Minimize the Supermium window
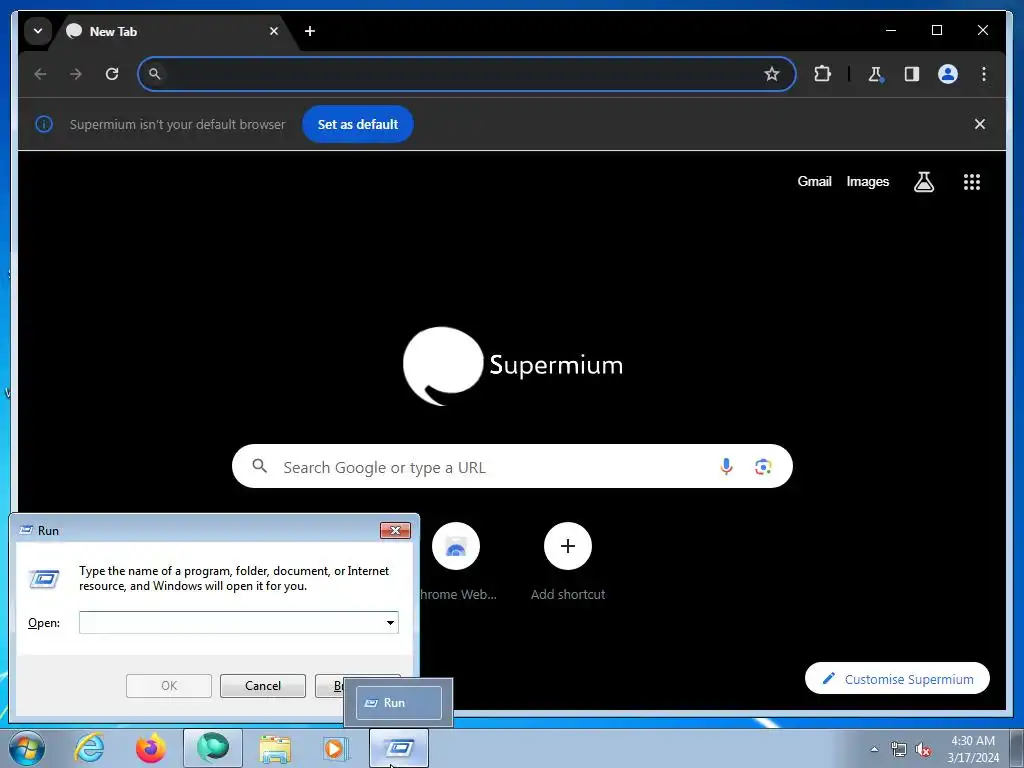 [891, 30]
